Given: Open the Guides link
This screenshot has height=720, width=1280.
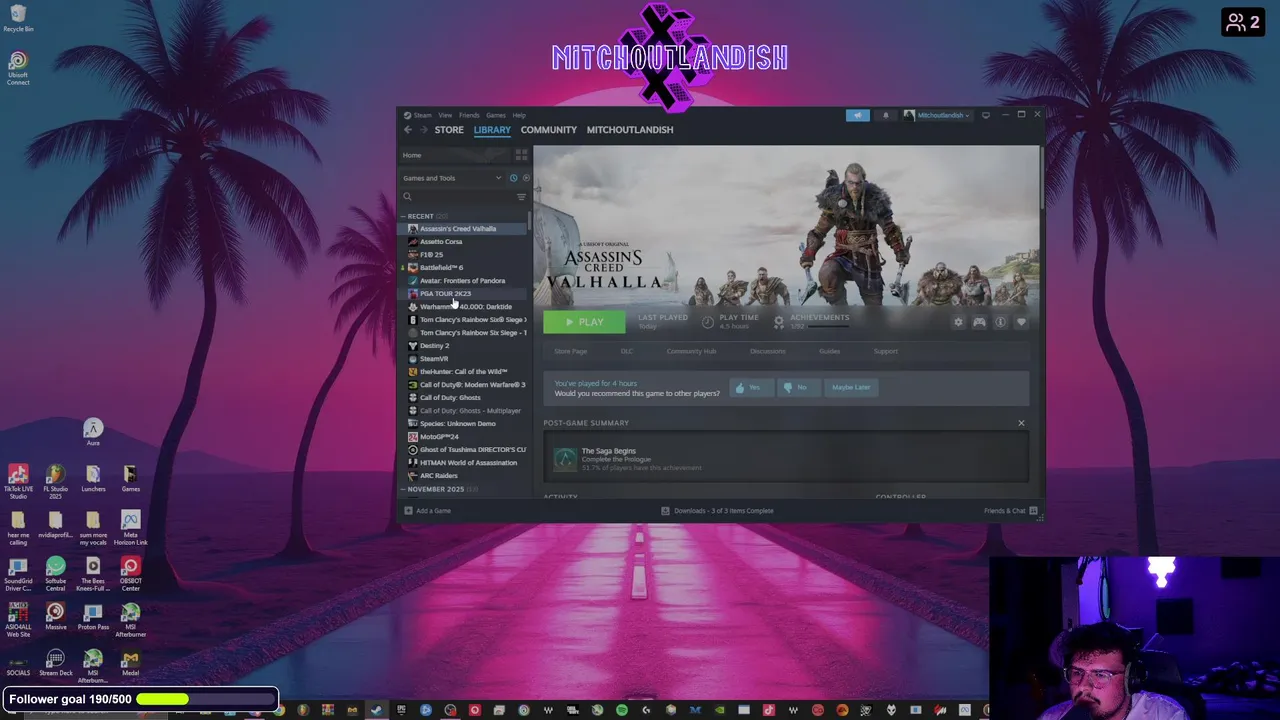Looking at the screenshot, I should [x=829, y=351].
